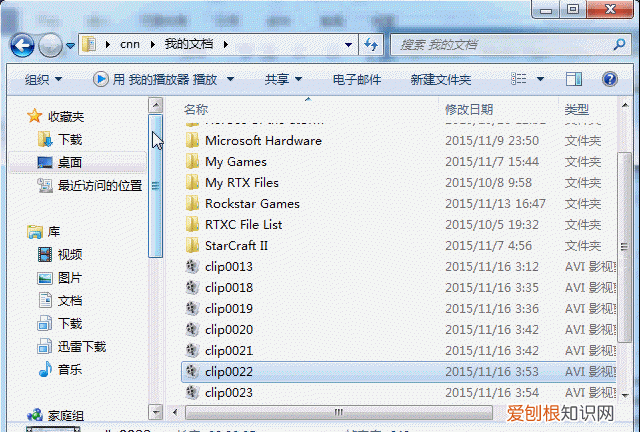
Task: Select the Rockstar Games folder icon
Action: coord(192,203)
